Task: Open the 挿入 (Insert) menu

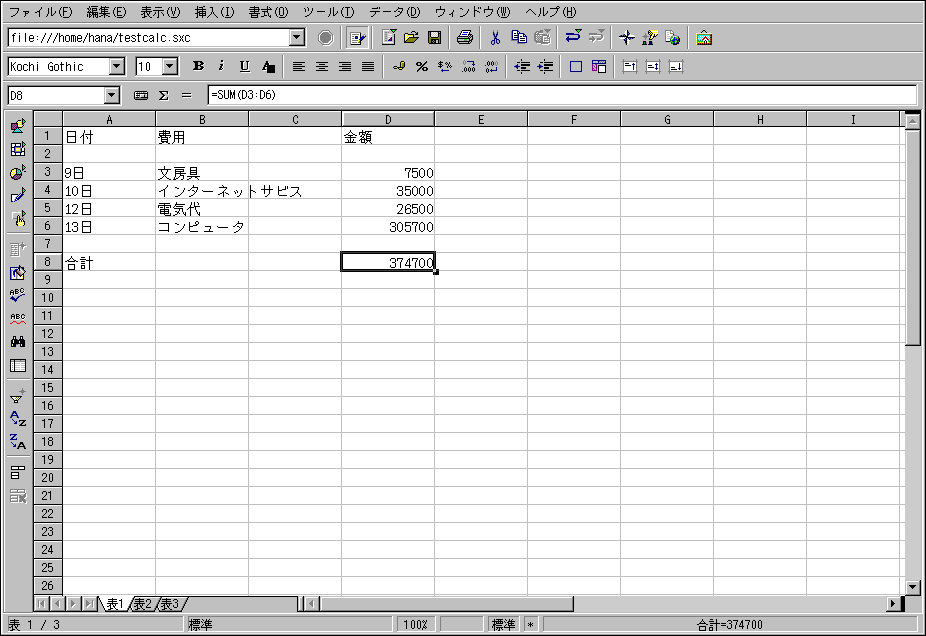Action: 214,12
